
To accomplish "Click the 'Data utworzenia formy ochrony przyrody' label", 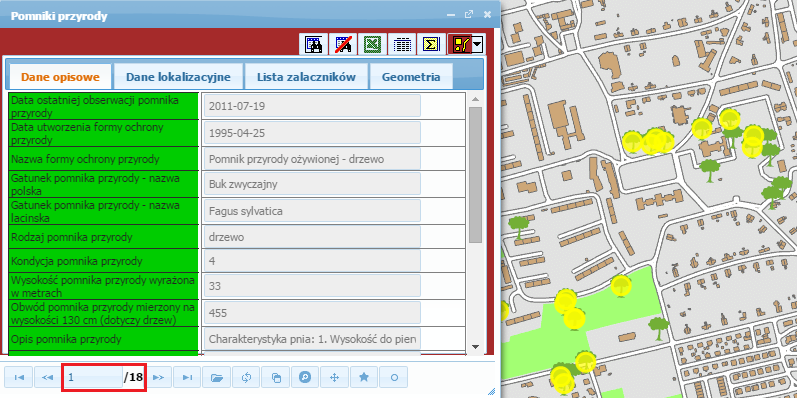I will [x=87, y=133].
